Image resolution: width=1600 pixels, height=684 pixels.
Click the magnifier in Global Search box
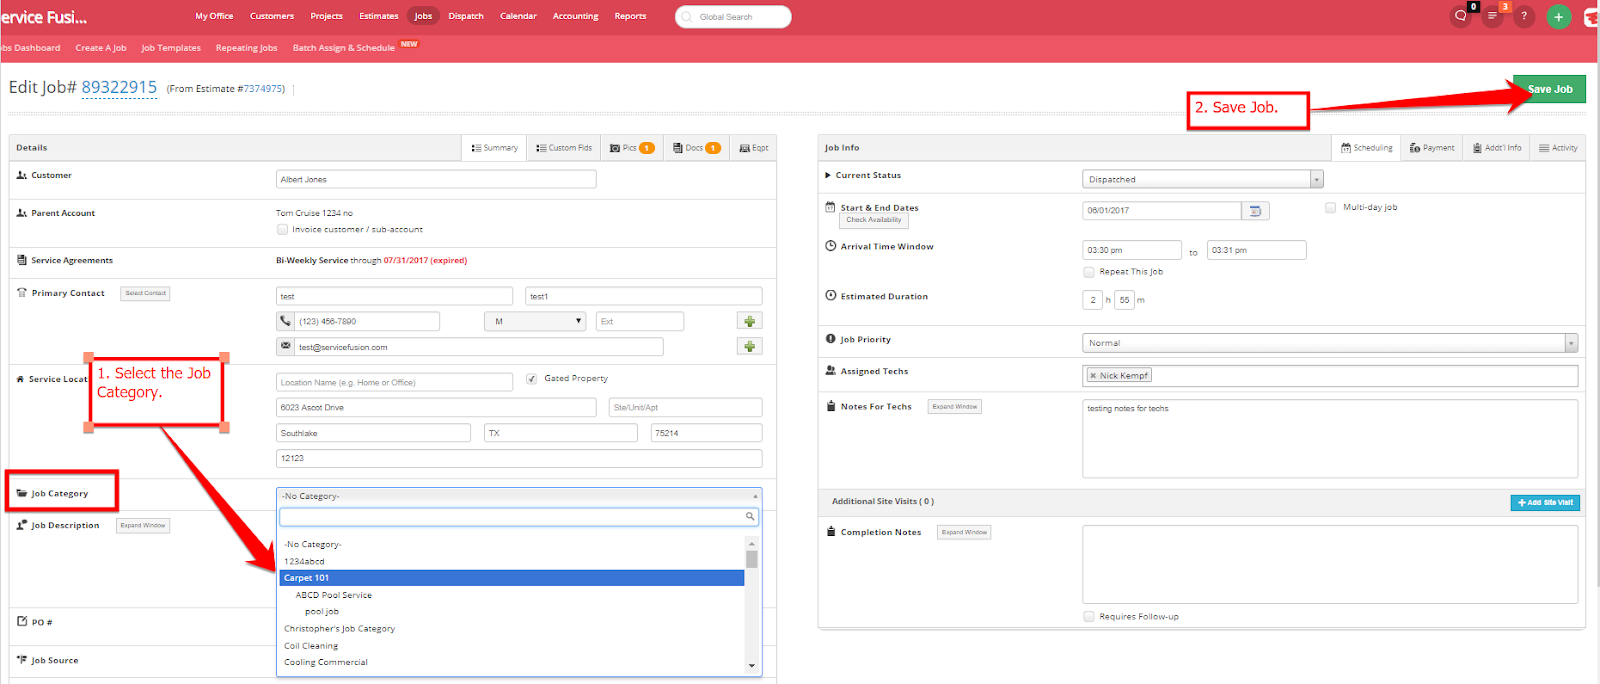687,17
